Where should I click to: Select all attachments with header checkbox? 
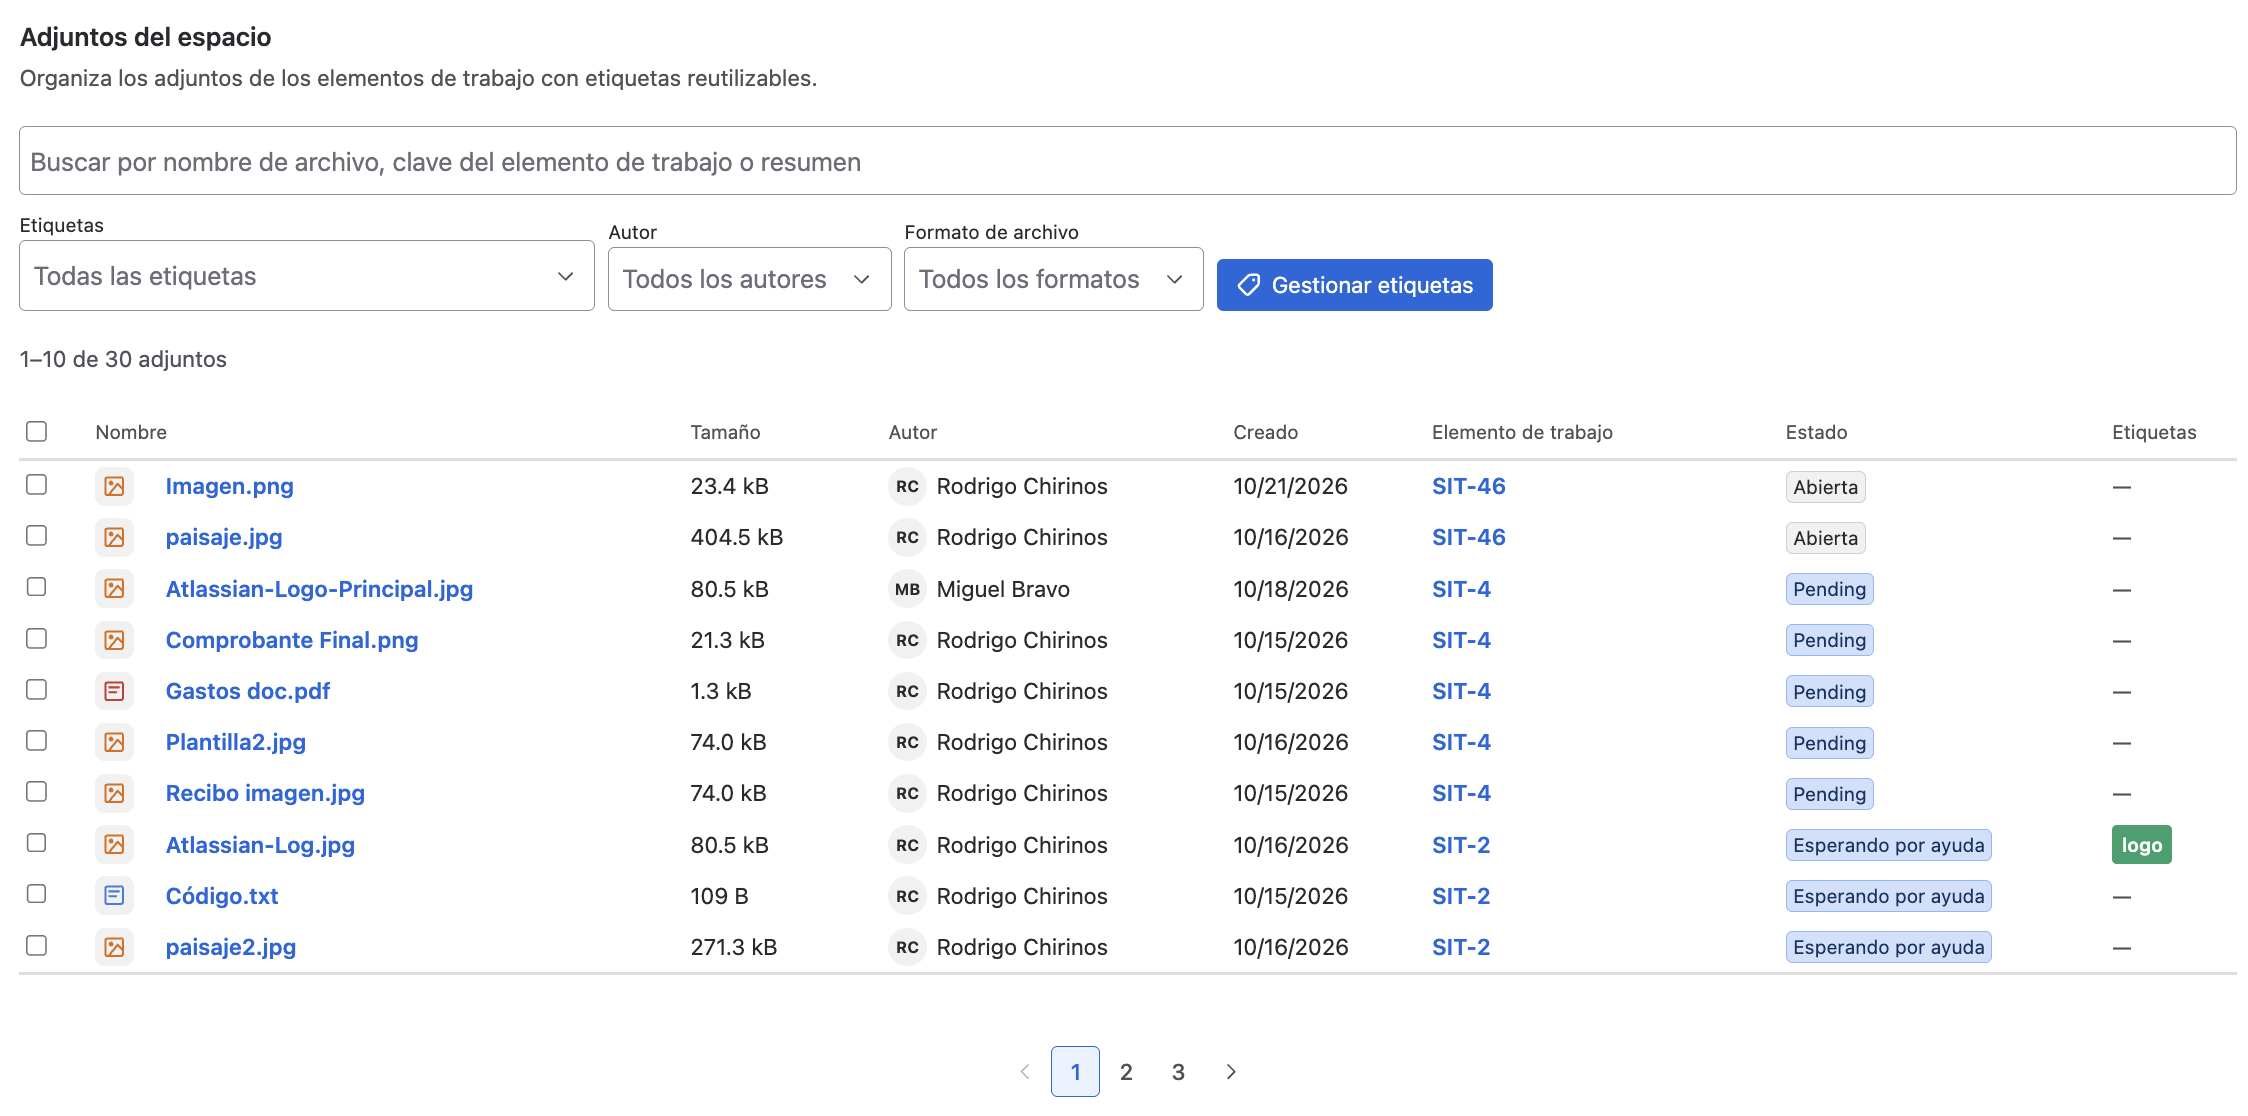point(37,431)
